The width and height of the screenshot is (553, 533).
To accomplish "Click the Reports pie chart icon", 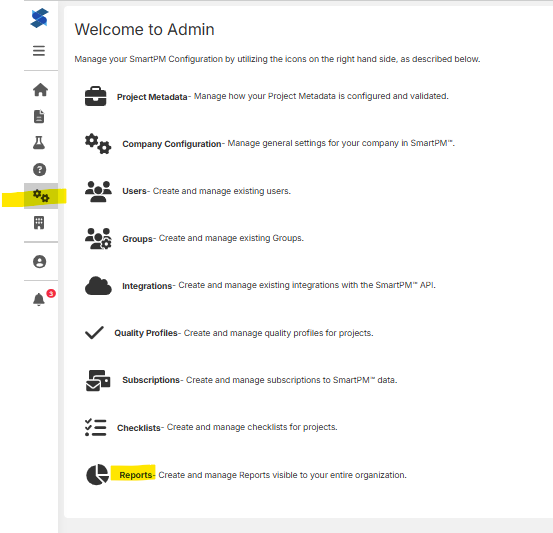I will (97, 474).
